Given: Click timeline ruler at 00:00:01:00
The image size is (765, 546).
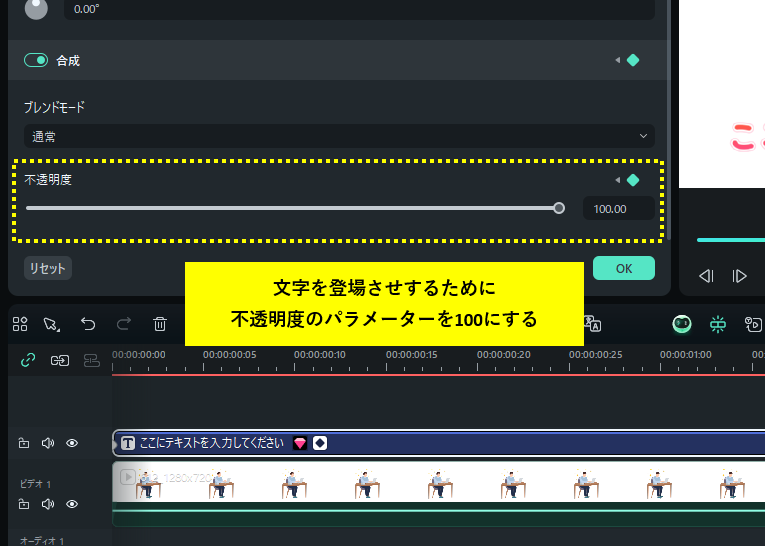Looking at the screenshot, I should tap(661, 367).
